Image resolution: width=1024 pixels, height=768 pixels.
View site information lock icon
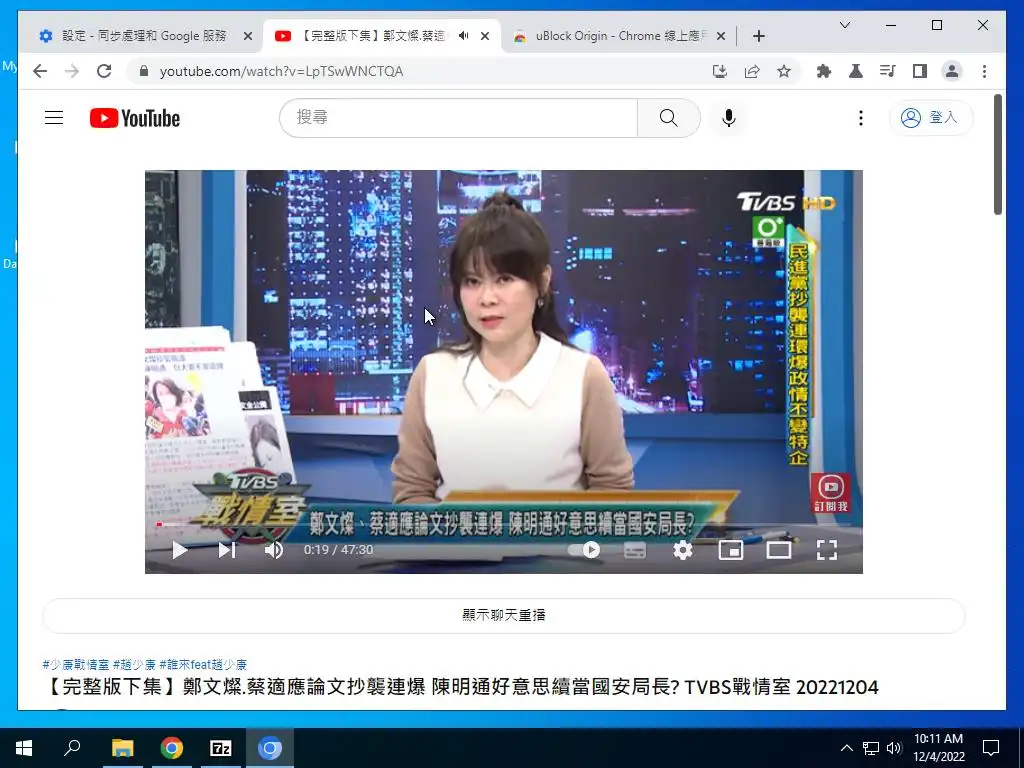[144, 71]
